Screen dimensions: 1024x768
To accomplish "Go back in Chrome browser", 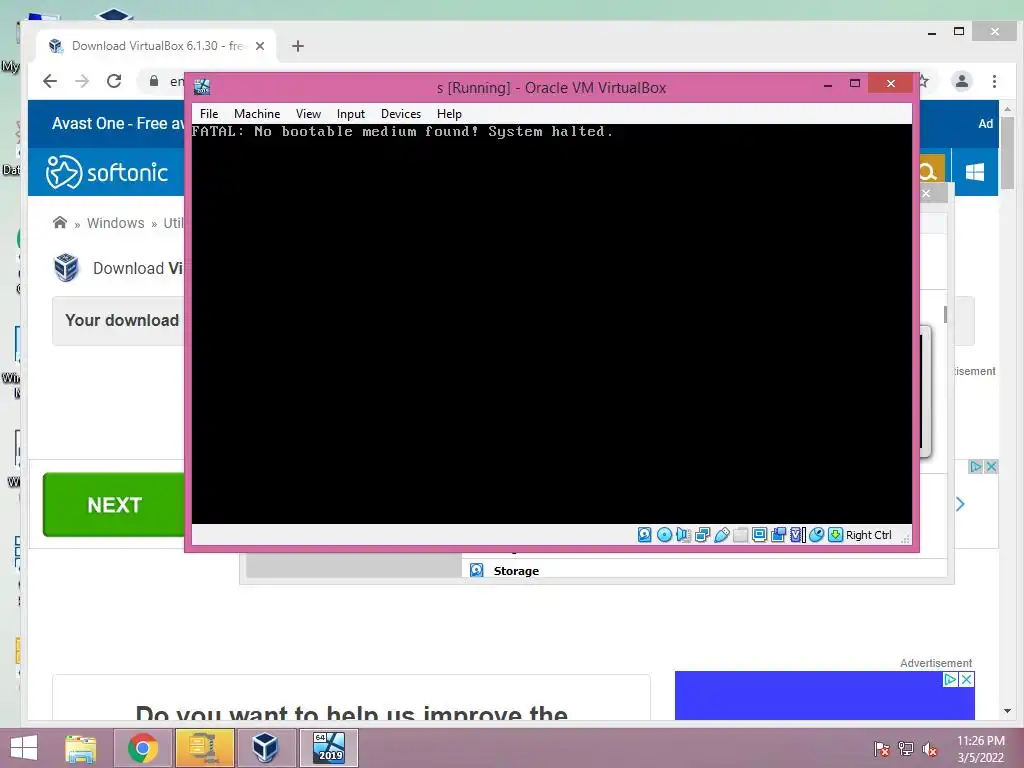I will (50, 81).
